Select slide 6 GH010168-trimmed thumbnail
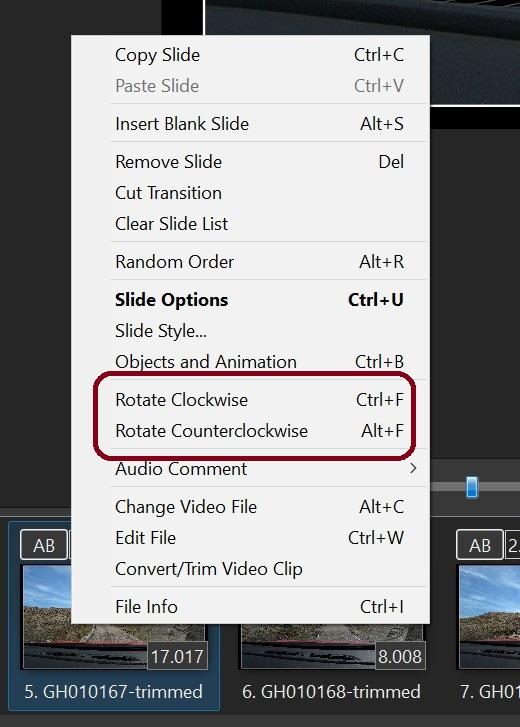 tap(332, 646)
